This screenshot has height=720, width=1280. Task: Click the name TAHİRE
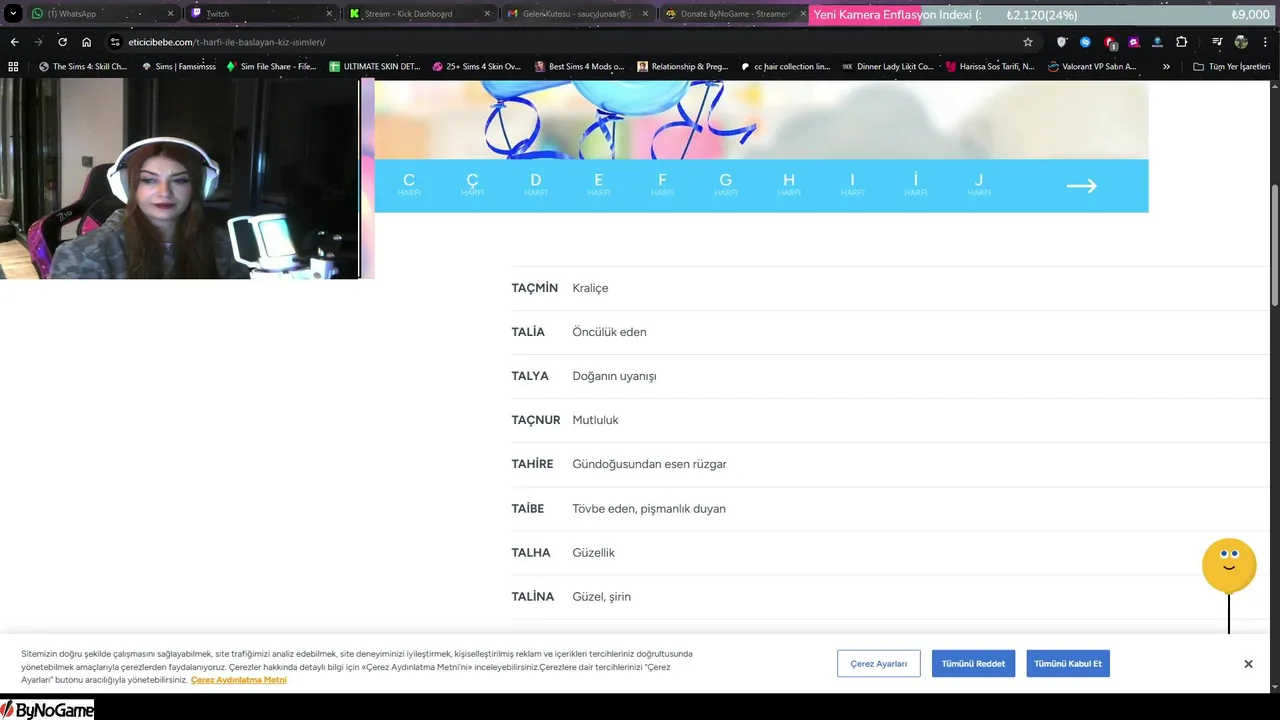click(532, 464)
